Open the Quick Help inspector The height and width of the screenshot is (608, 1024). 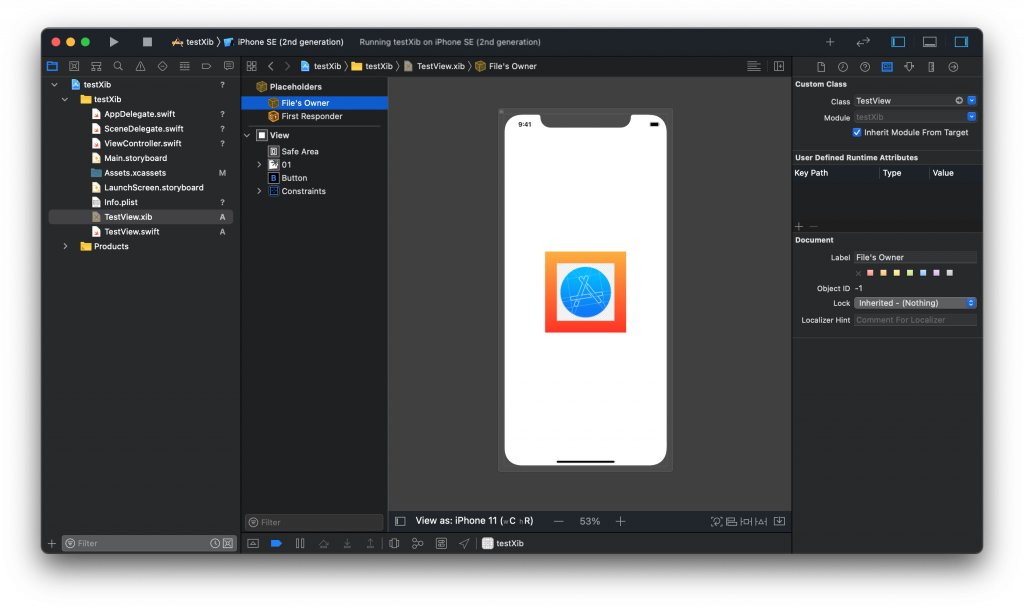coord(864,67)
